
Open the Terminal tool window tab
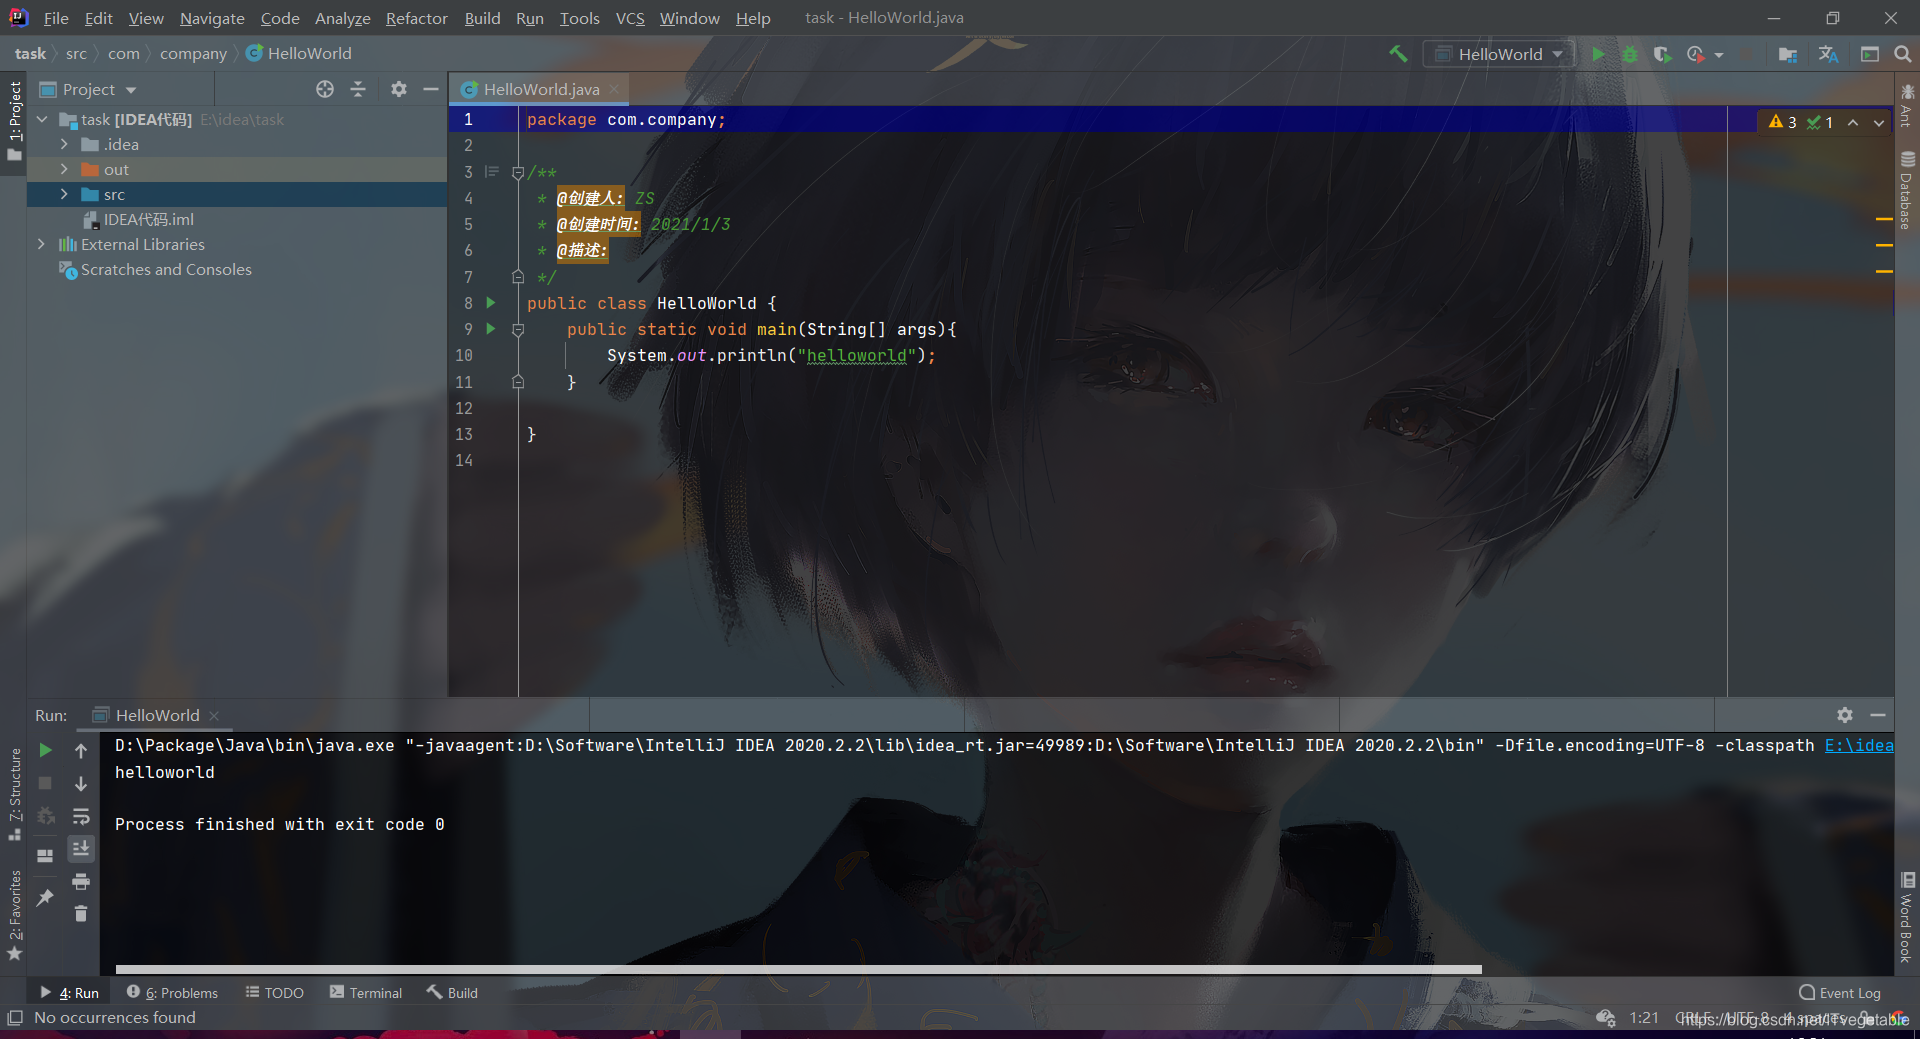pyautogui.click(x=366, y=992)
